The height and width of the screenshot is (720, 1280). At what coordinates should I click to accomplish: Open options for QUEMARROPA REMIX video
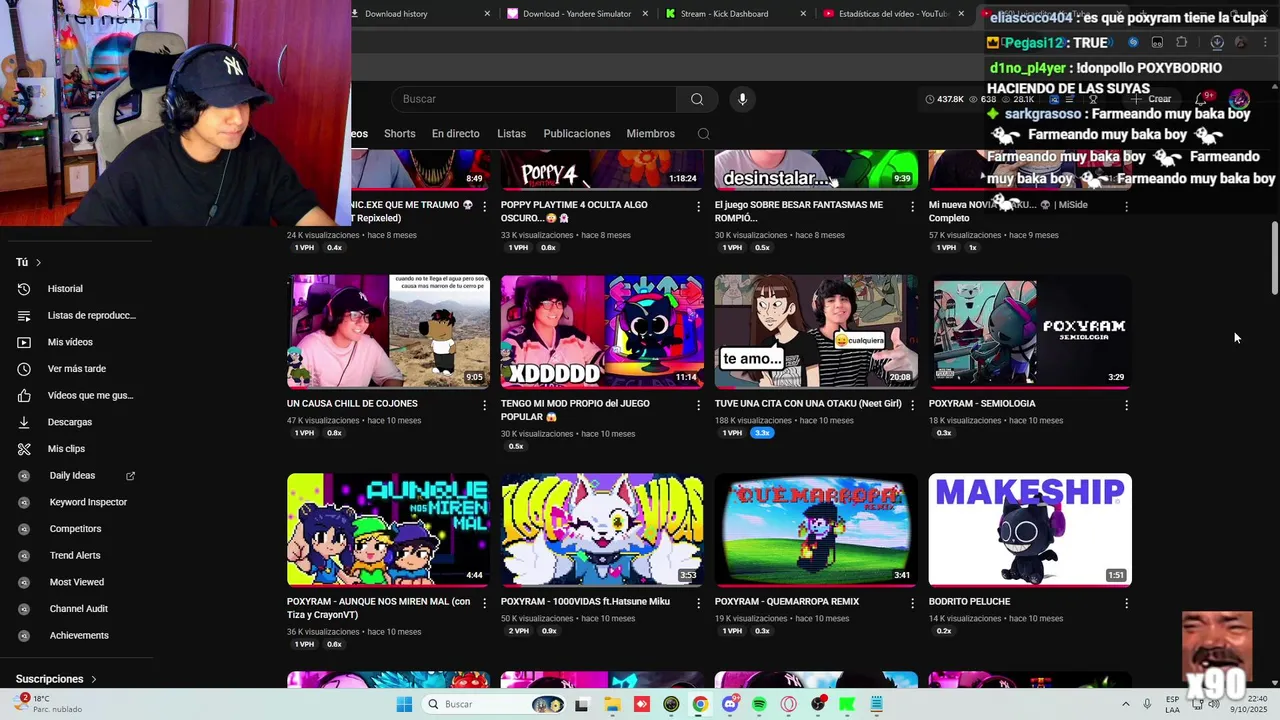tap(912, 603)
